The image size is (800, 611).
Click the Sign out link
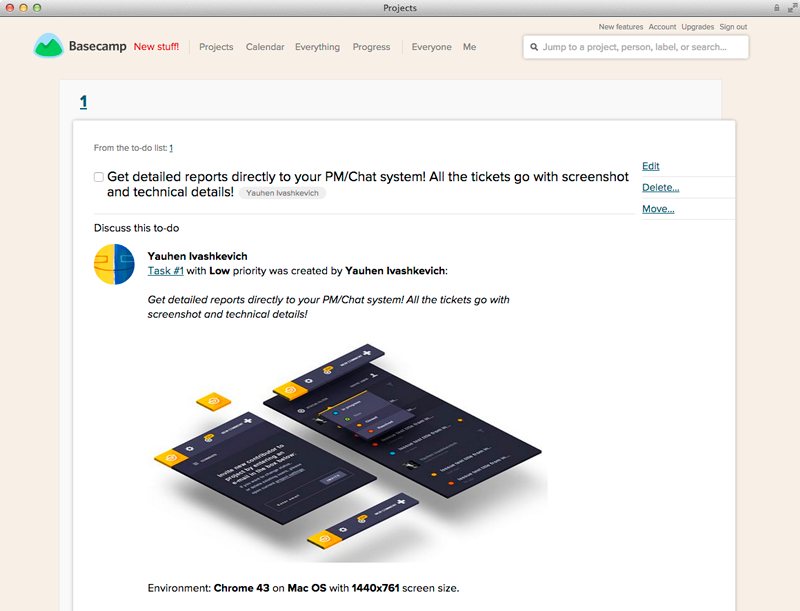pos(733,27)
